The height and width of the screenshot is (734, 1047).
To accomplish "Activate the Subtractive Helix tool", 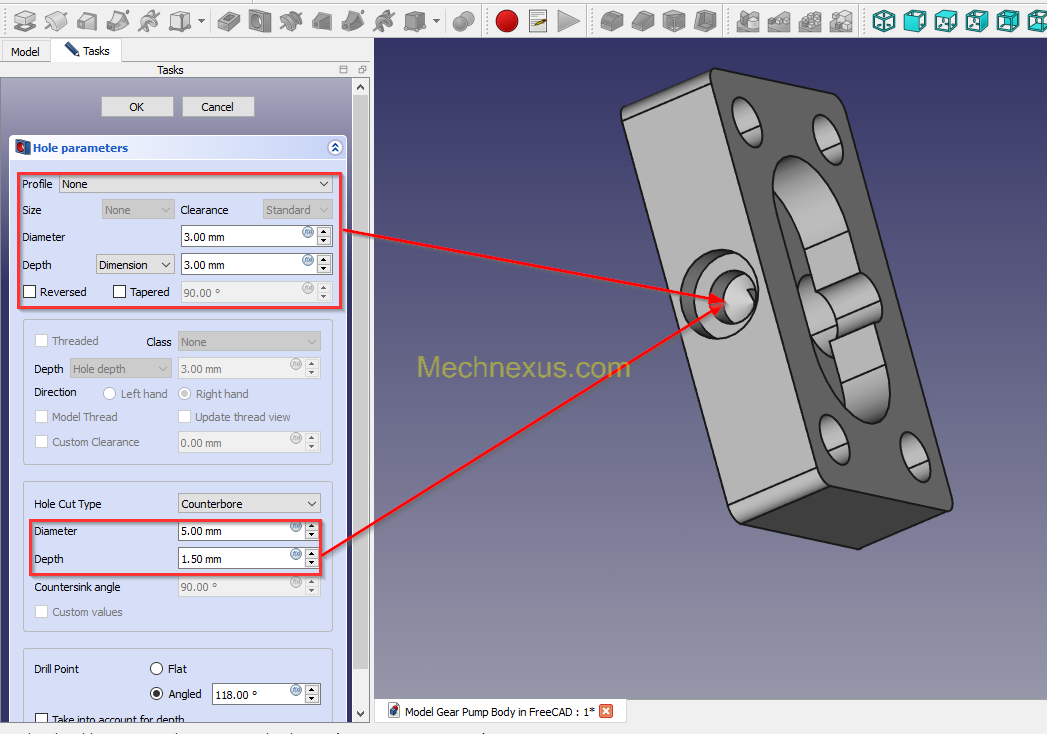I will click(384, 21).
